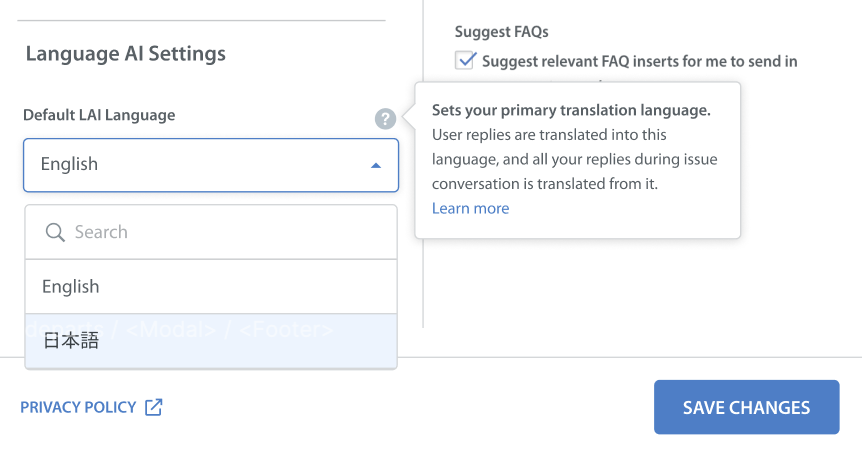The image size is (862, 452).
Task: Open the Privacy Policy link
Action: tap(78, 407)
